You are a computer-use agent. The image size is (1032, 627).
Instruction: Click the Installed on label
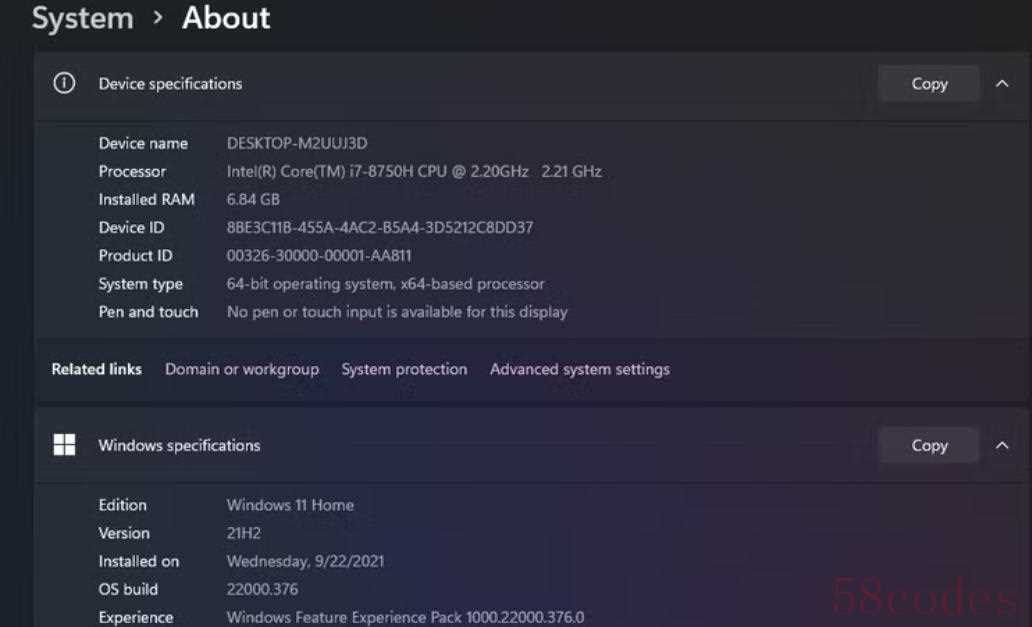[138, 562]
